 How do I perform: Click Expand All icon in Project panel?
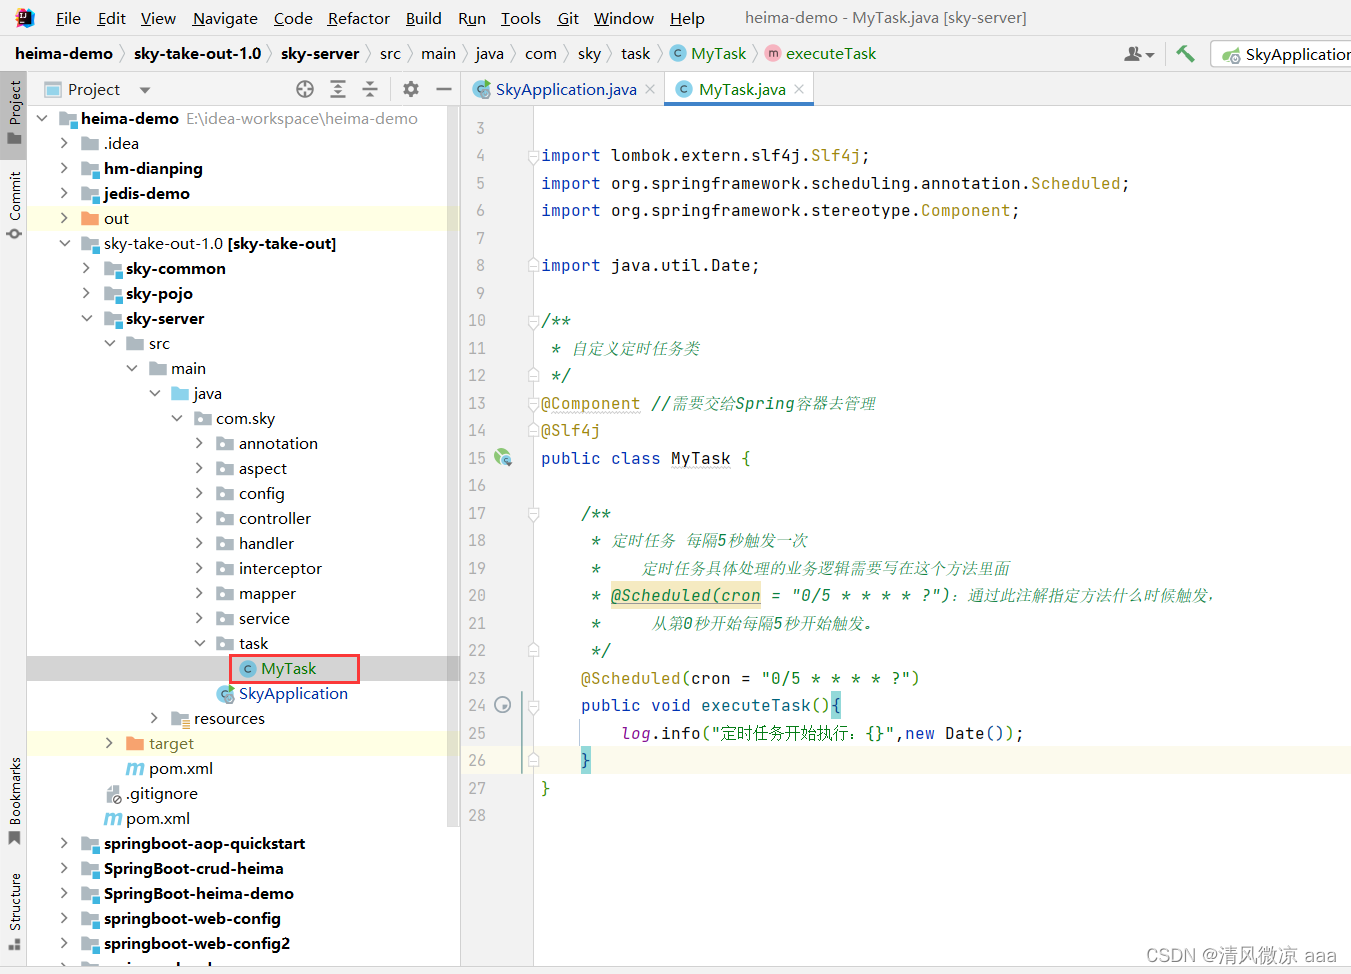pyautogui.click(x=338, y=89)
